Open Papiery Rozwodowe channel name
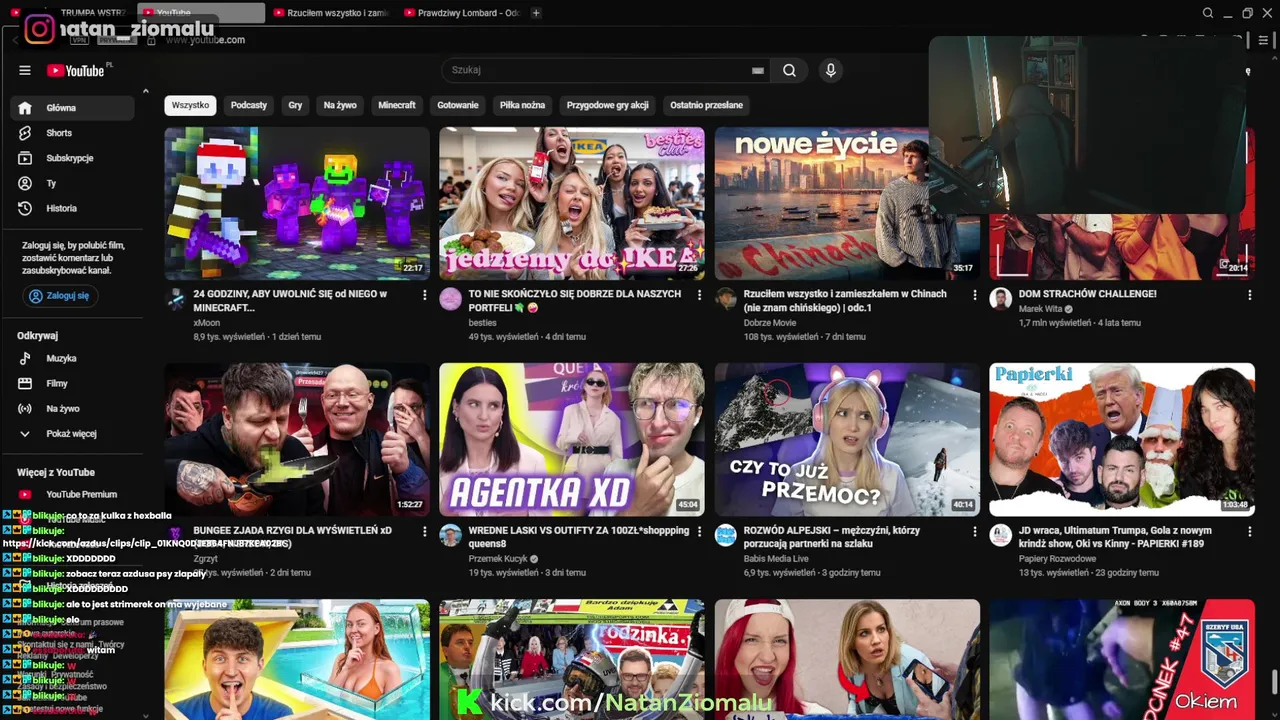Screen dimensions: 1280x720 [x=1057, y=559]
